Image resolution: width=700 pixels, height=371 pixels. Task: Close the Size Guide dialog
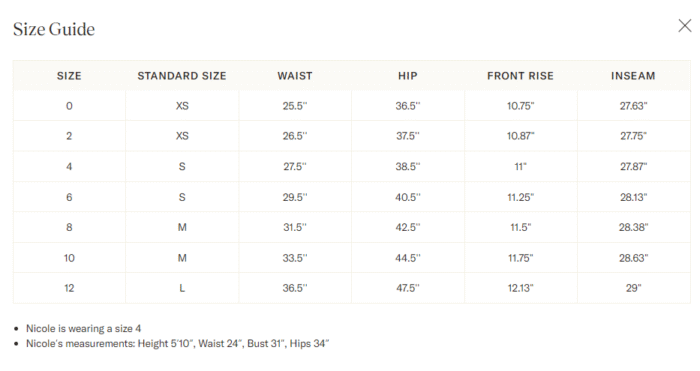[x=684, y=26]
